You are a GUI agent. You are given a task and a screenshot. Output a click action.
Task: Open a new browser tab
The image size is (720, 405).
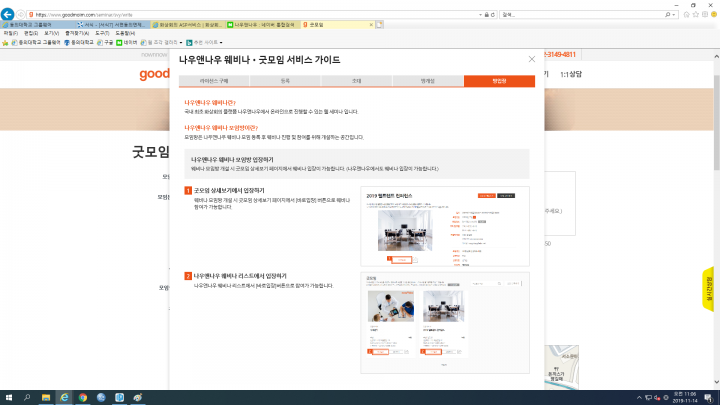pyautogui.click(x=379, y=25)
